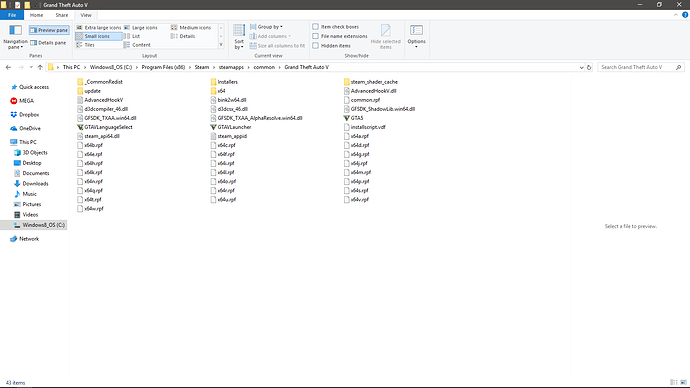Select the x64w.rpf file
The height and width of the screenshot is (388, 690).
pyautogui.click(x=91, y=209)
